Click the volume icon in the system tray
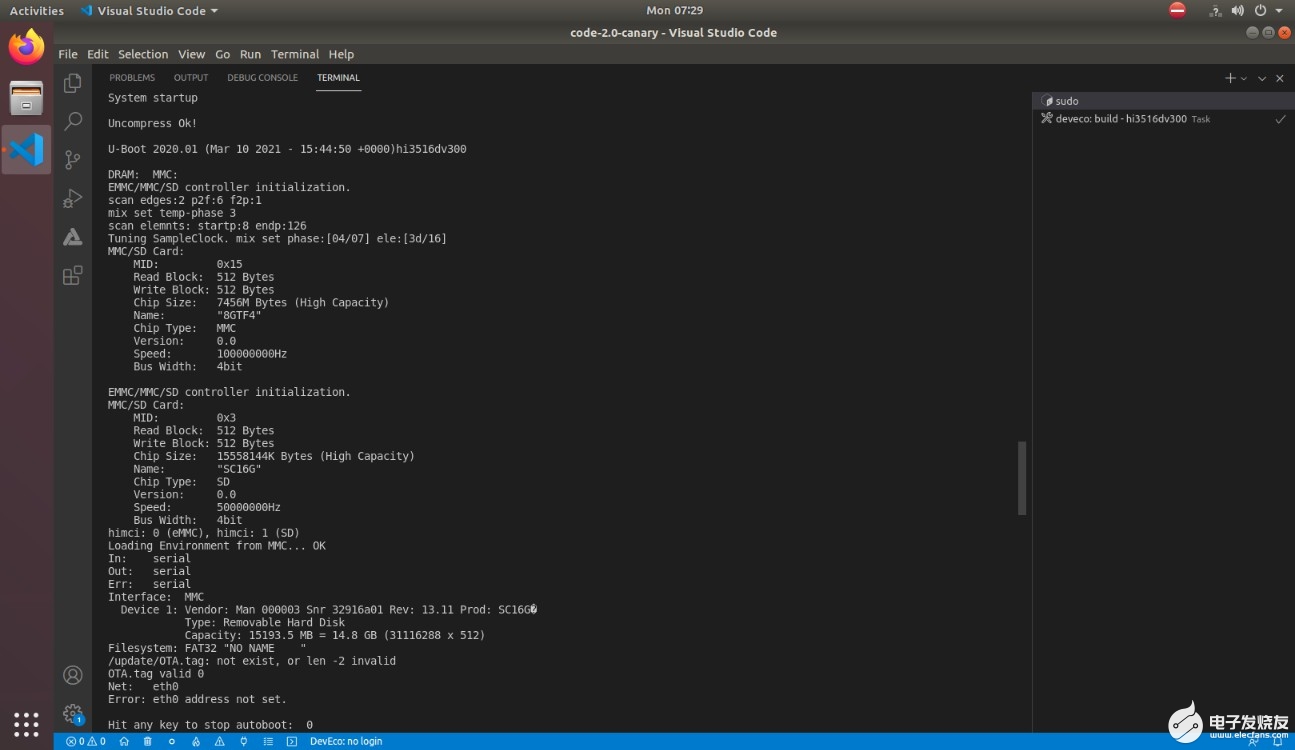This screenshot has width=1295, height=750. pyautogui.click(x=1238, y=10)
